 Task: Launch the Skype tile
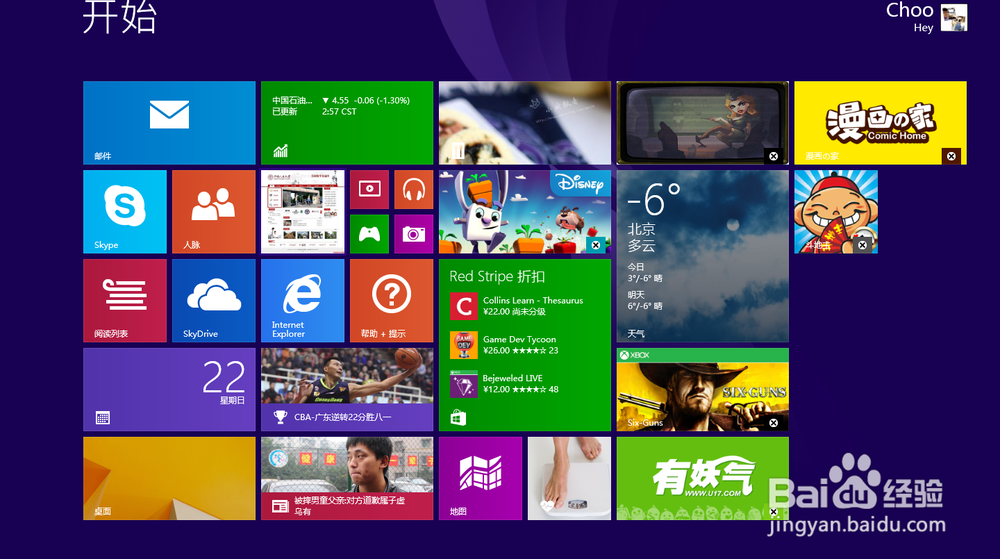125,211
